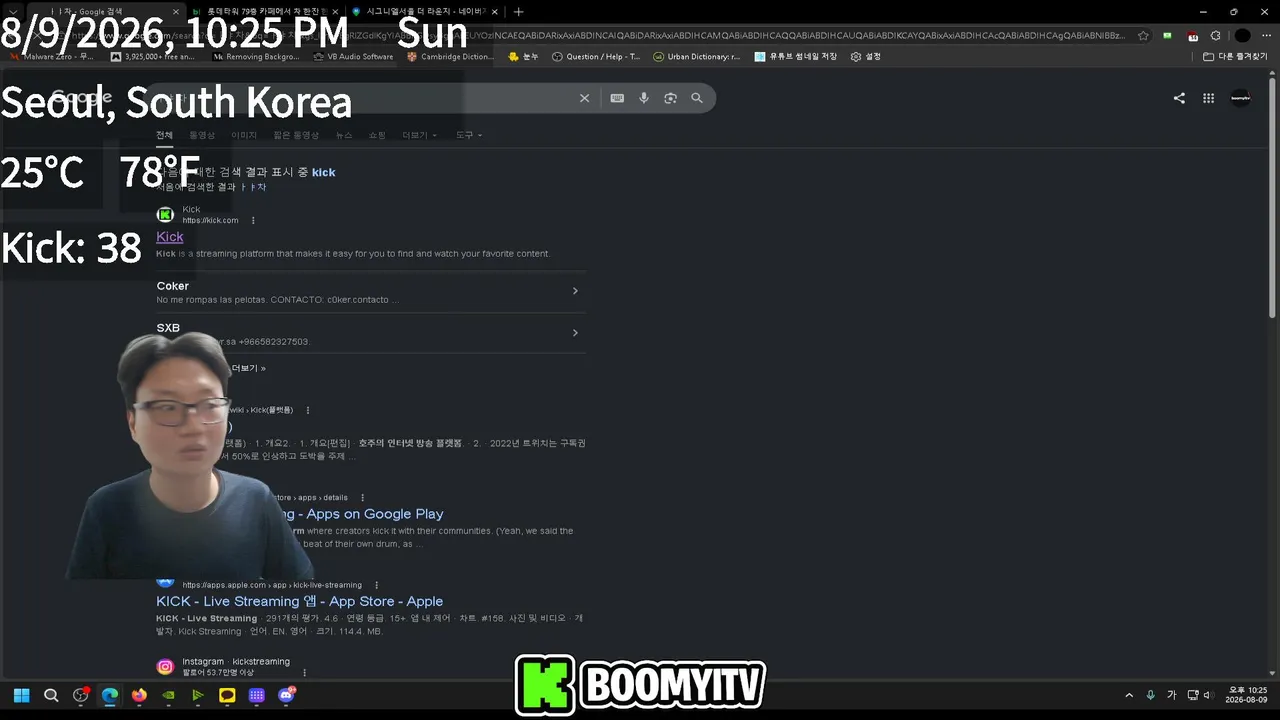Open the Windows Start menu
Screen dimensions: 1280x720
point(22,695)
